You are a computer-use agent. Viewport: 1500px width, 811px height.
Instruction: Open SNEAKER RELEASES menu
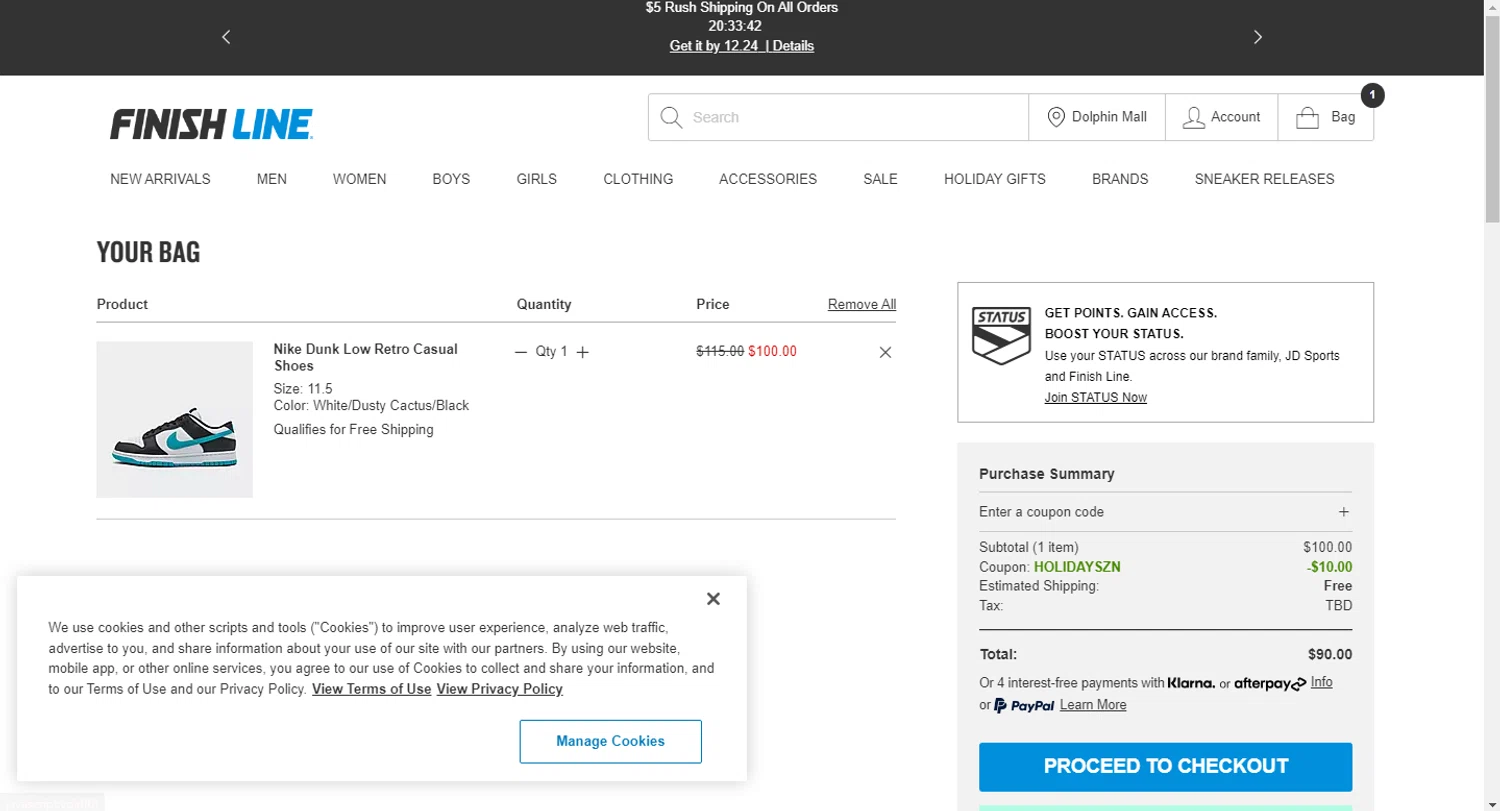[x=1265, y=179]
